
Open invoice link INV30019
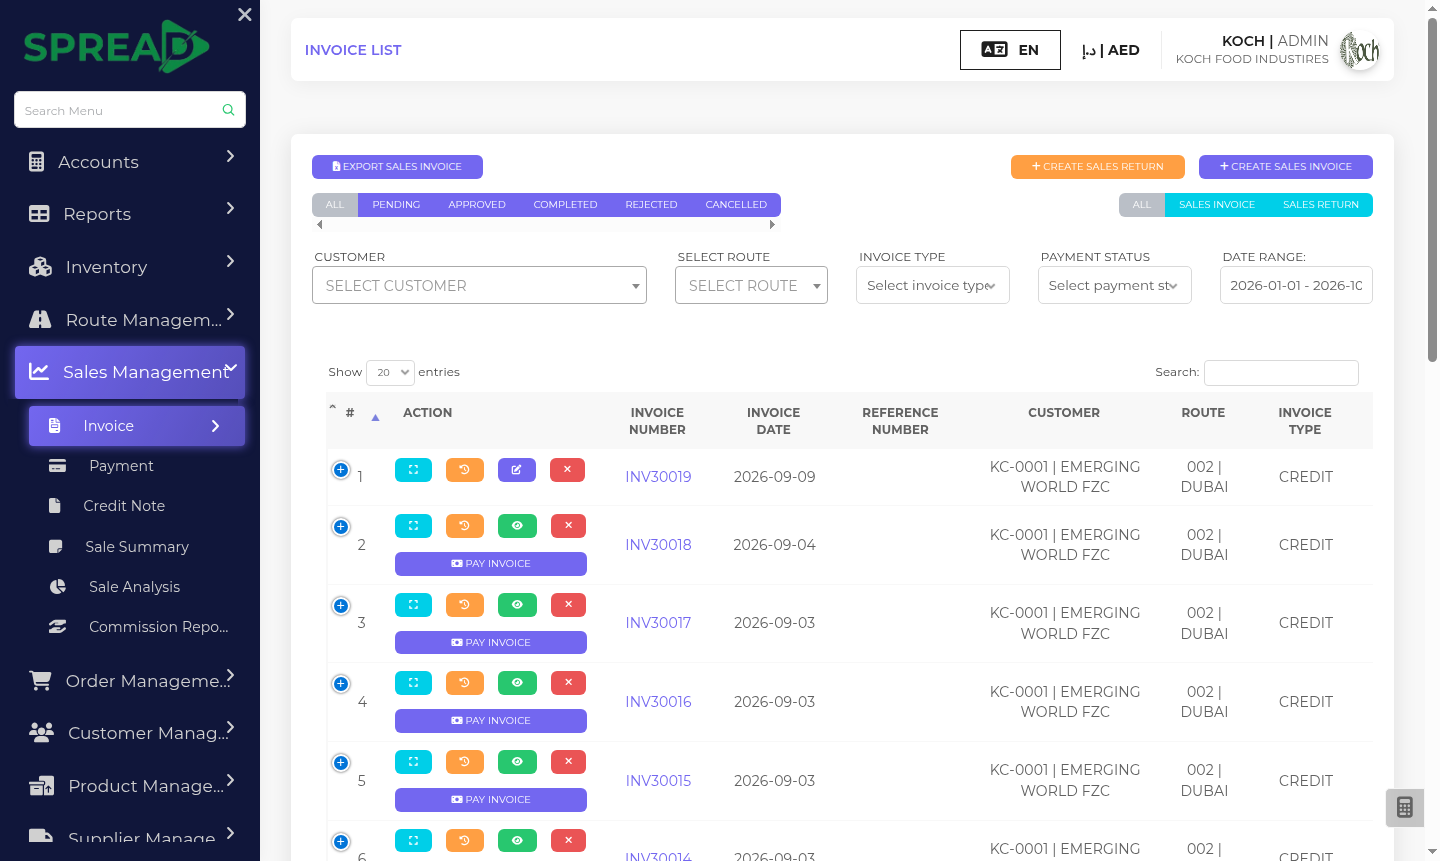[658, 477]
